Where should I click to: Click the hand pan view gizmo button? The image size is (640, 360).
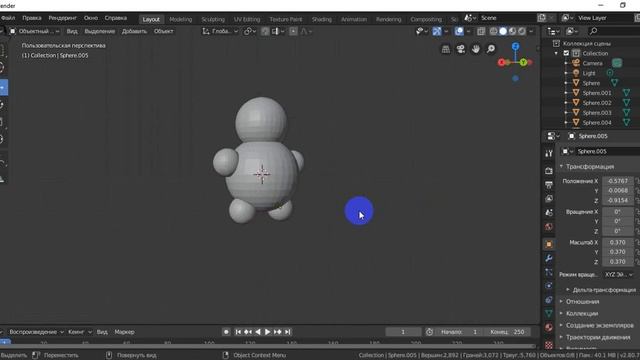(x=476, y=49)
